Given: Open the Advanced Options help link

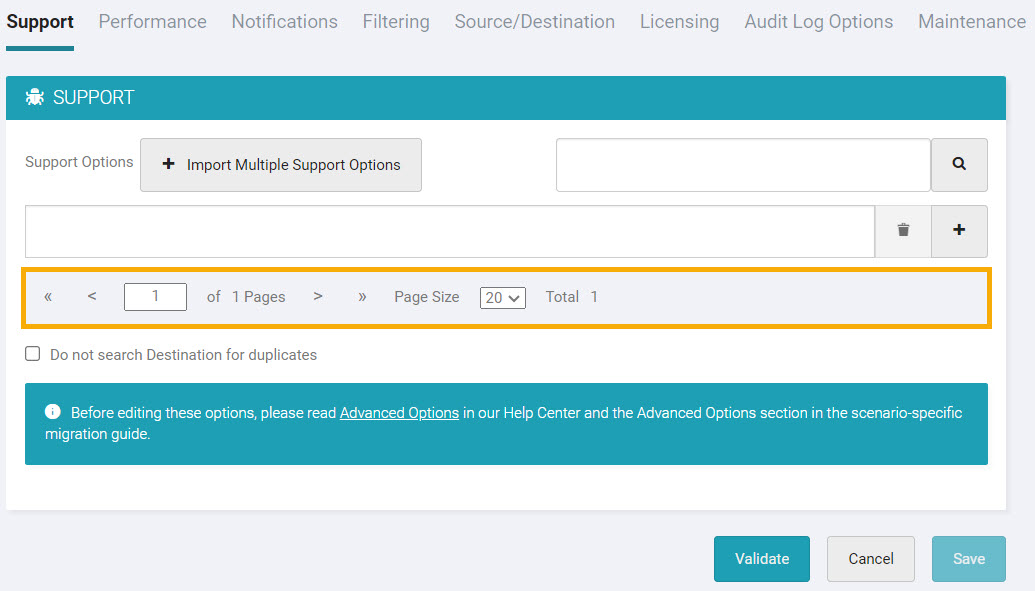Looking at the screenshot, I should pos(399,413).
